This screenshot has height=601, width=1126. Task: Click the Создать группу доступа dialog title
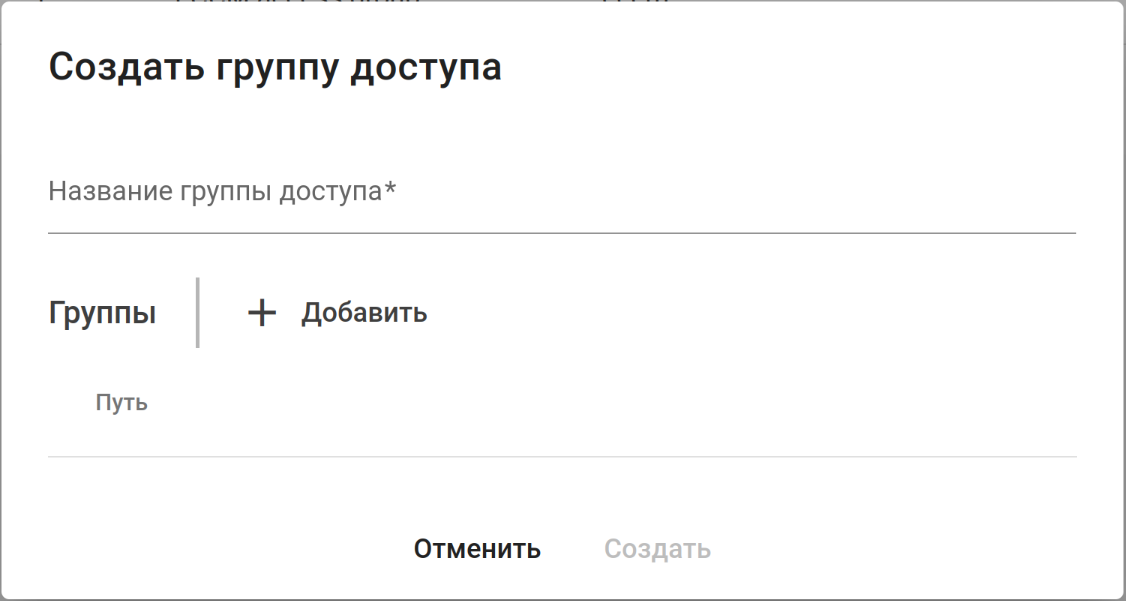click(x=275, y=67)
